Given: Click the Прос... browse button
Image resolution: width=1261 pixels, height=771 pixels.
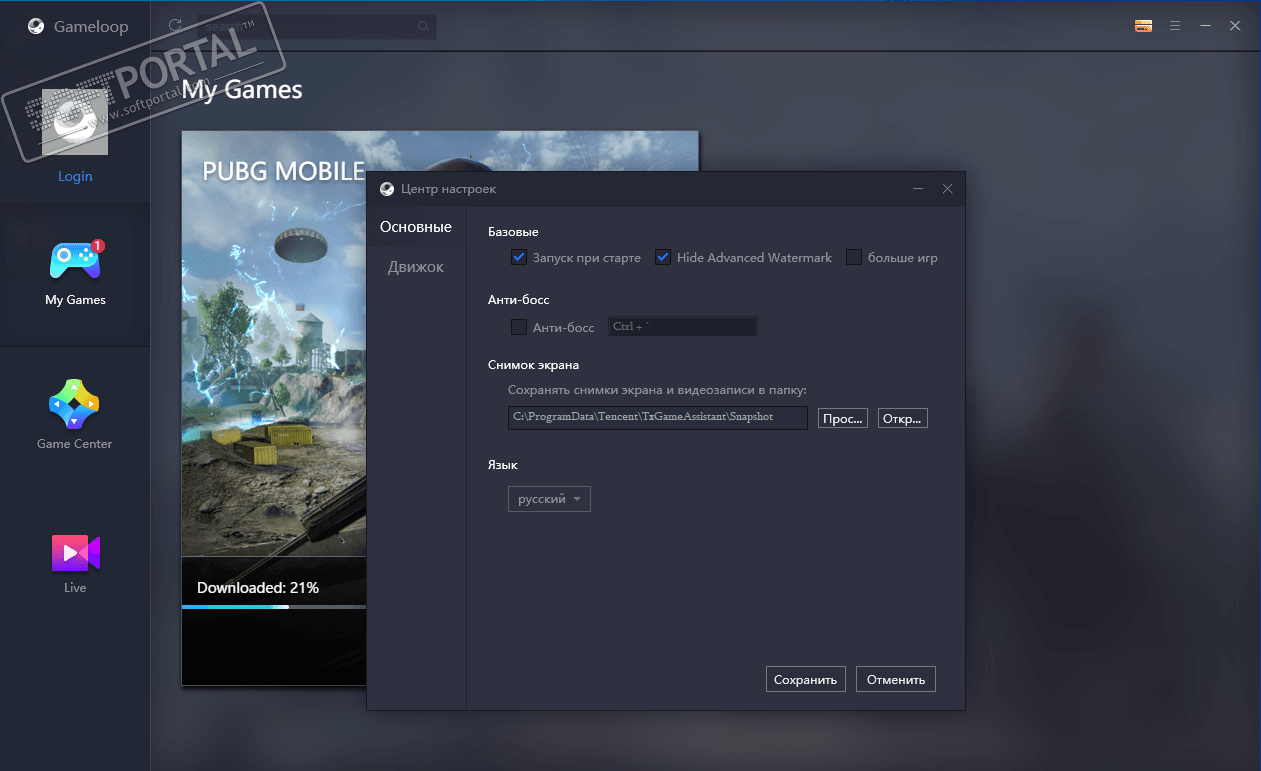Looking at the screenshot, I should click(x=843, y=418).
